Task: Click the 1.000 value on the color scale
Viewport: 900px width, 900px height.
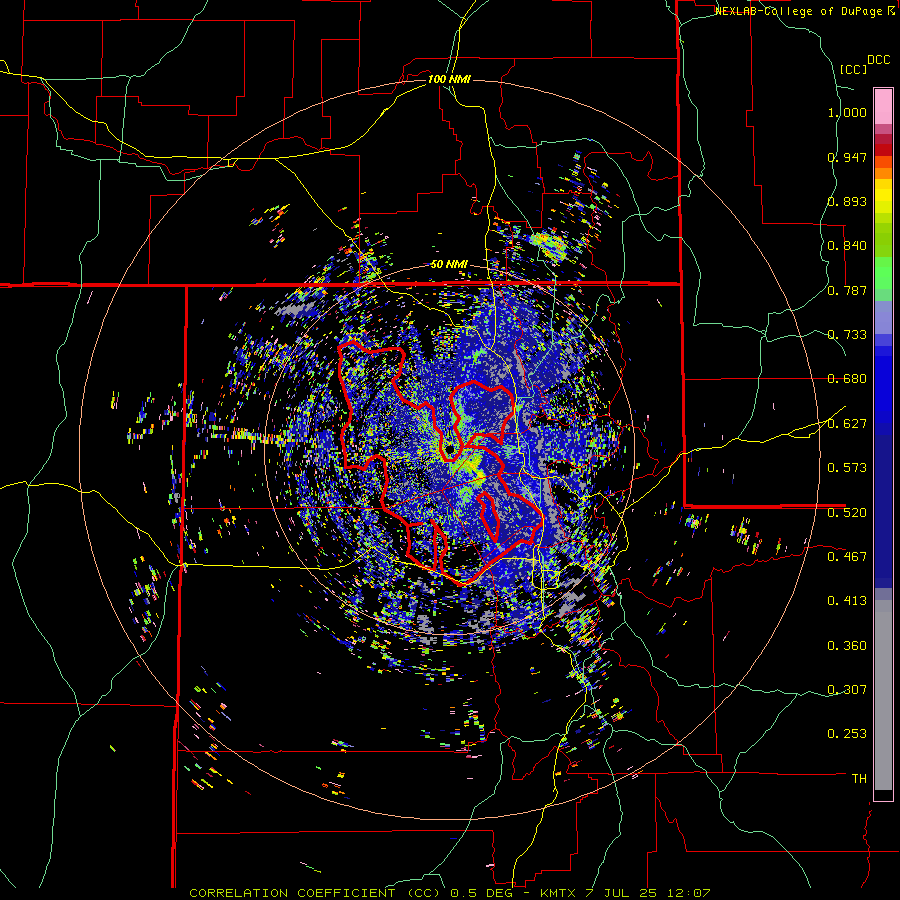Action: (x=847, y=112)
